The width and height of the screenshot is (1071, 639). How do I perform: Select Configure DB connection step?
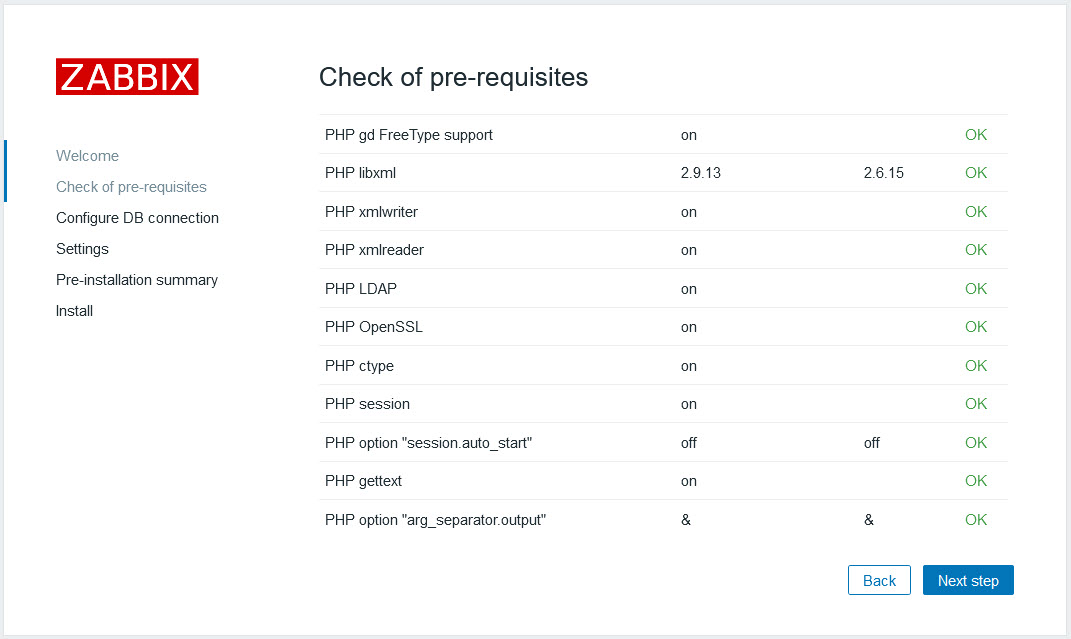pyautogui.click(x=137, y=218)
